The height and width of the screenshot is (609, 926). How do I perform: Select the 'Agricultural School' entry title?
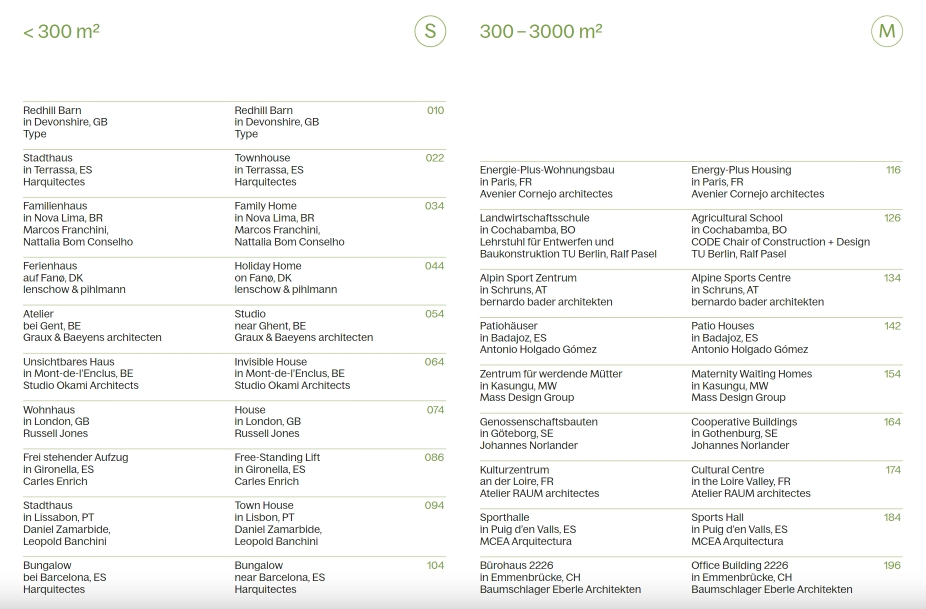point(736,218)
